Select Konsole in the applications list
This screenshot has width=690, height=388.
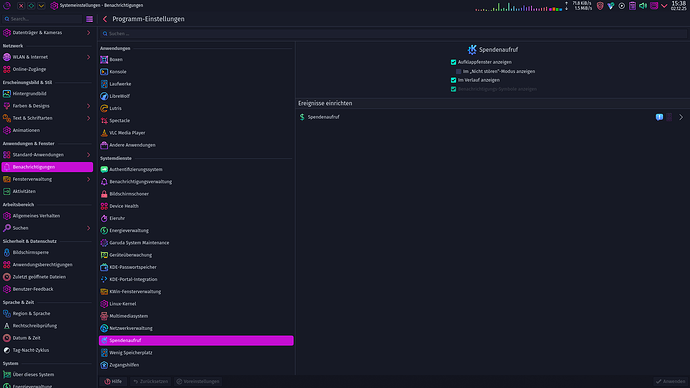196,72
